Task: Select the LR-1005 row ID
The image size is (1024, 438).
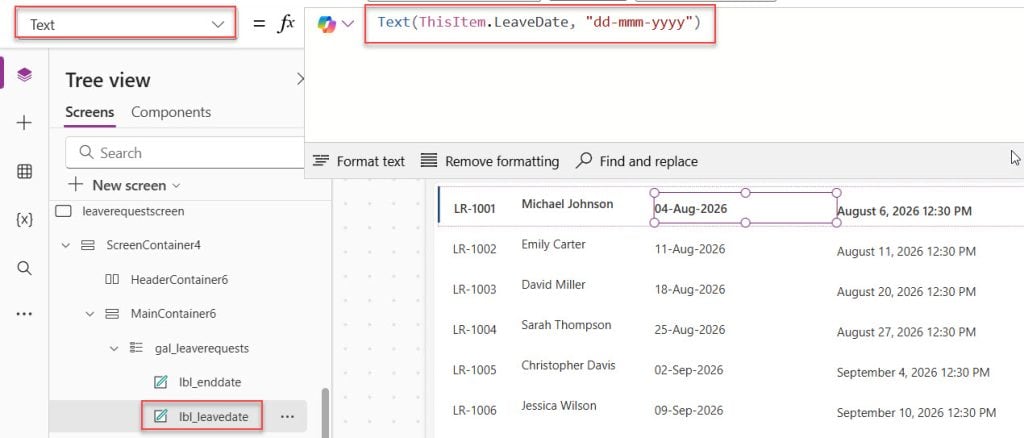Action: [475, 370]
